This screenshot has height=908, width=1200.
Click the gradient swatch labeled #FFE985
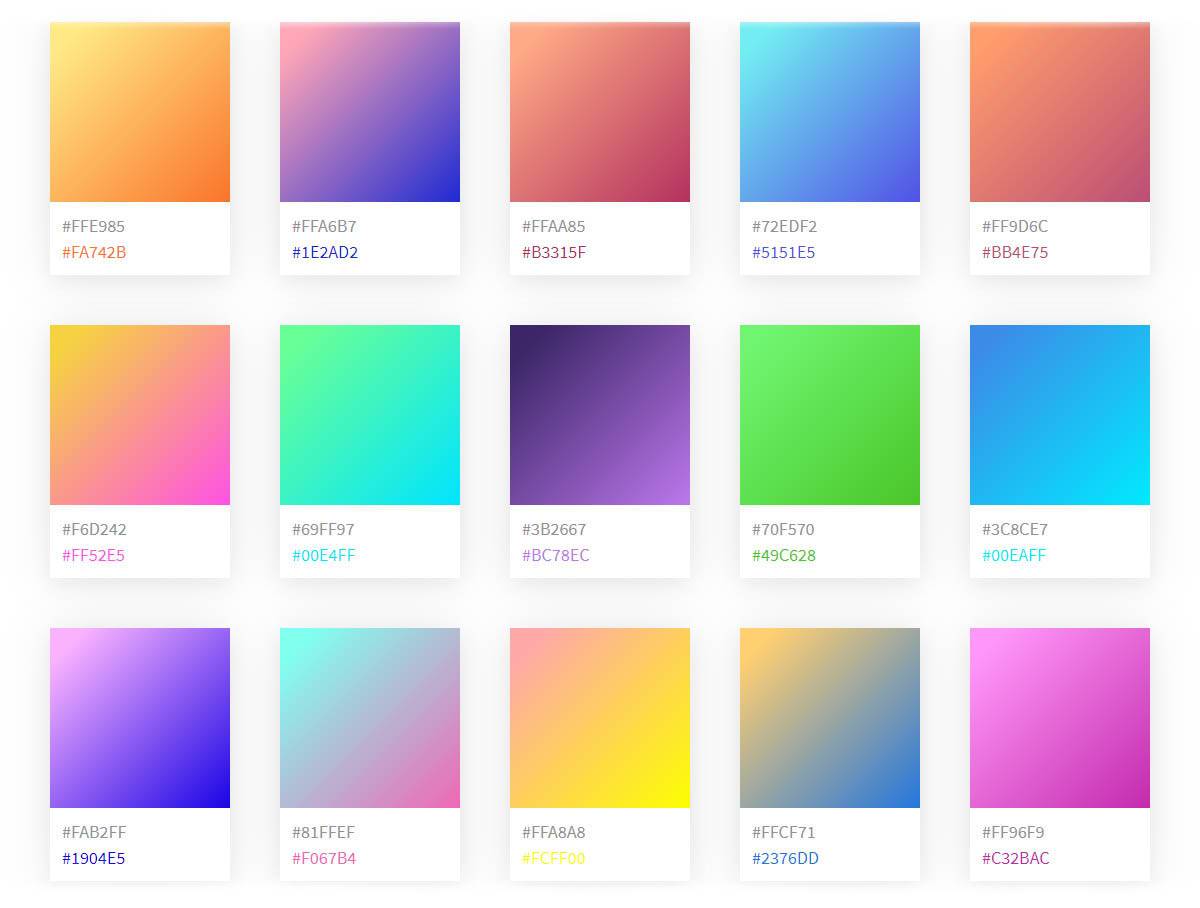click(x=140, y=112)
